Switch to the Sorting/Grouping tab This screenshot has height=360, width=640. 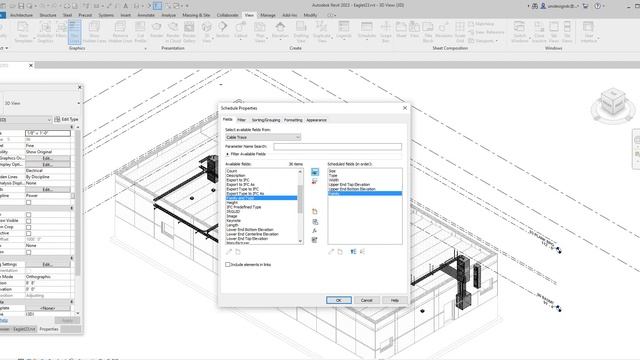tap(266, 120)
